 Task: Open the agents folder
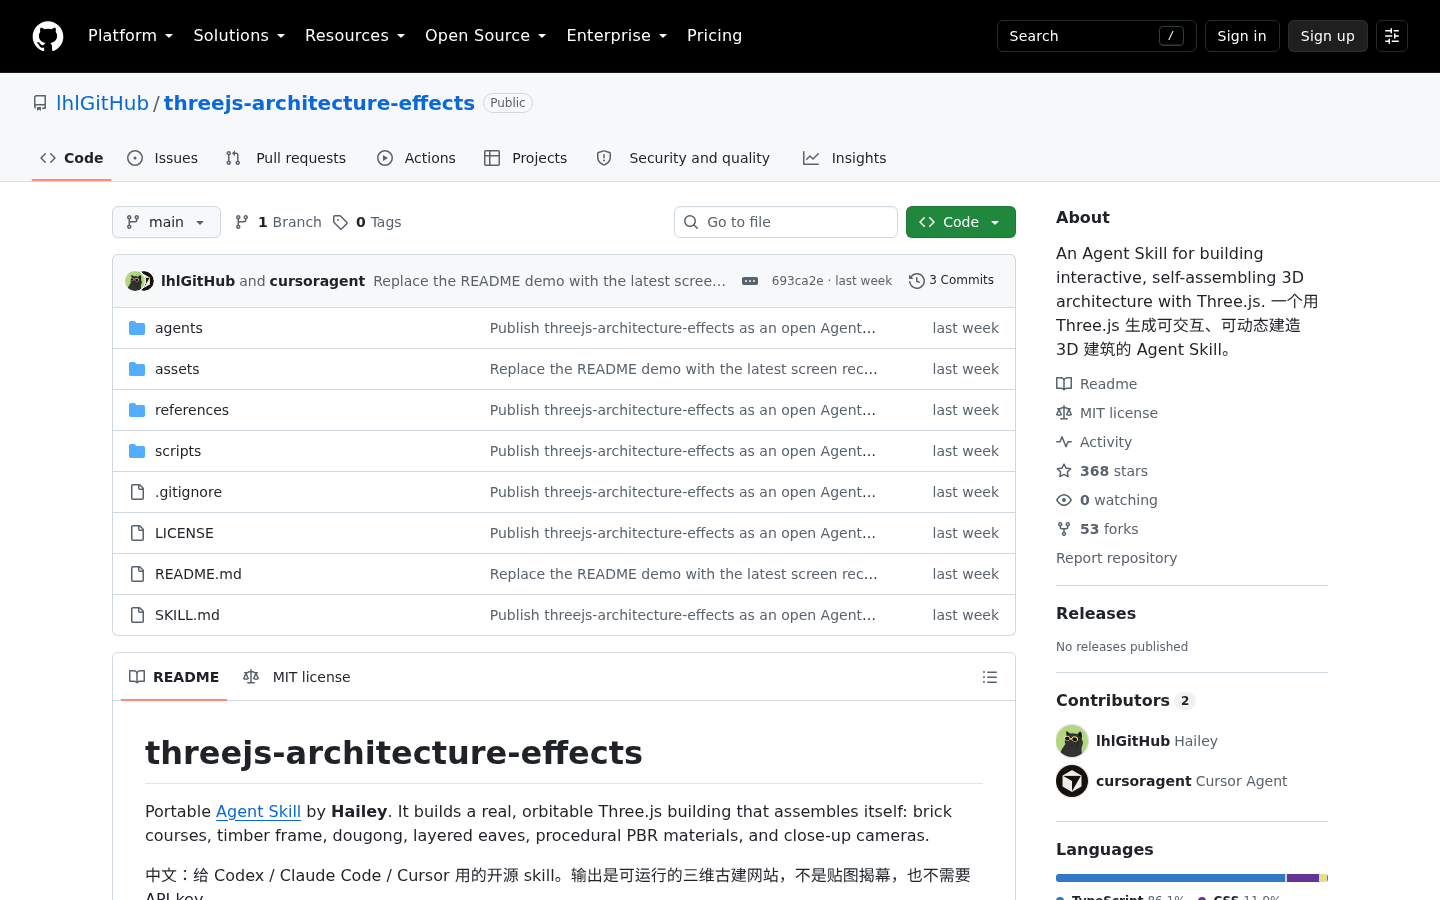pyautogui.click(x=179, y=328)
